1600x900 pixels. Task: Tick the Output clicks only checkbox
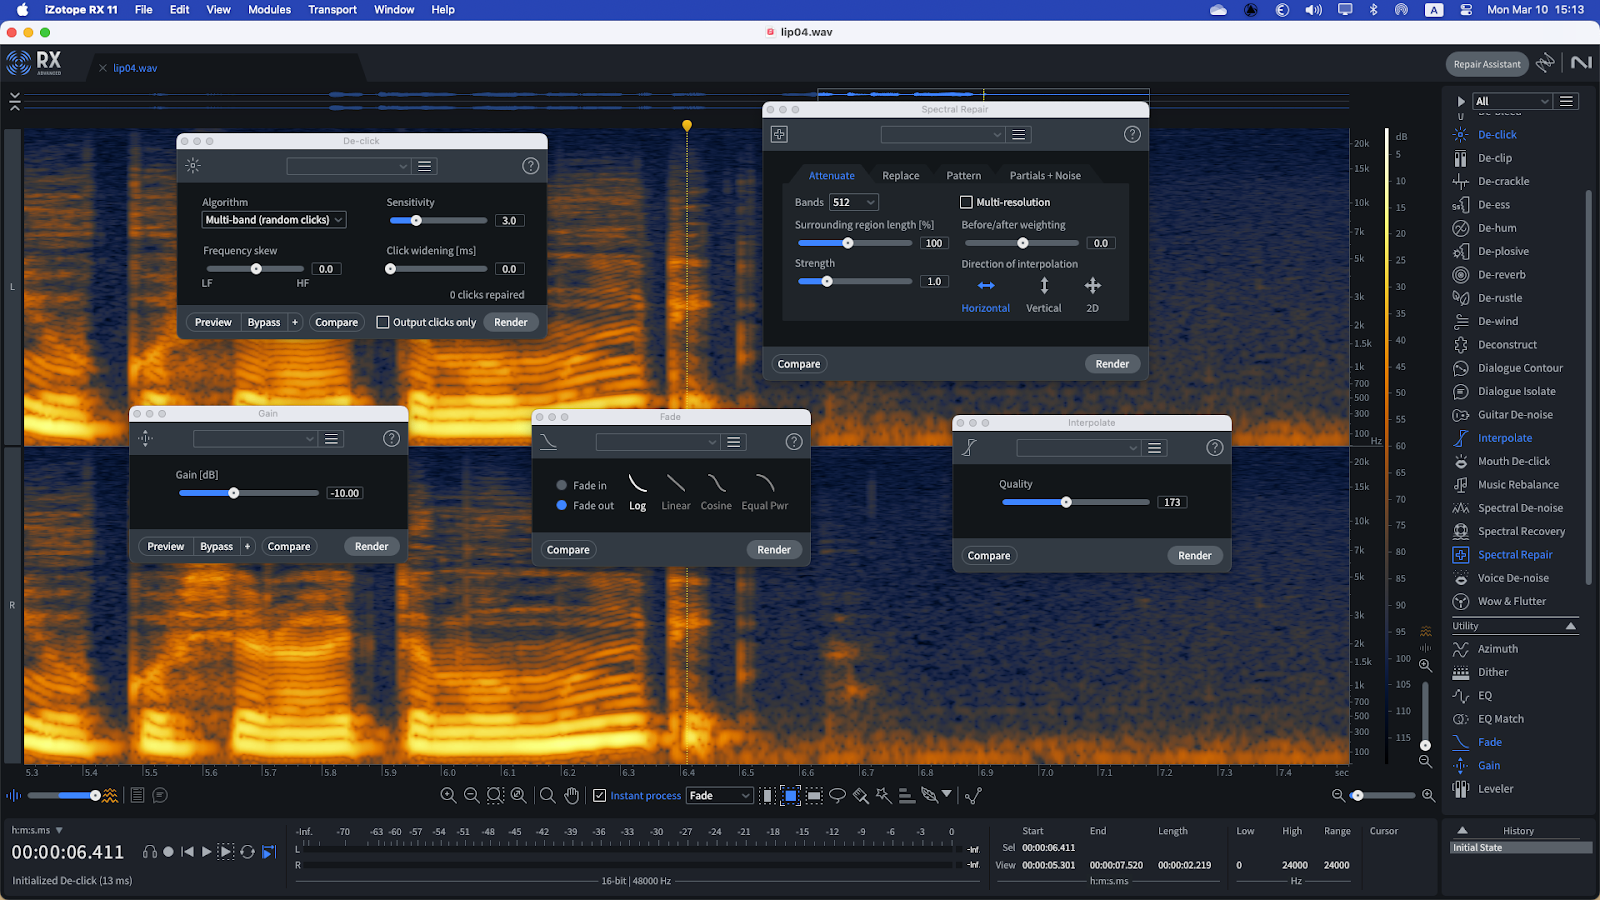[x=383, y=322]
